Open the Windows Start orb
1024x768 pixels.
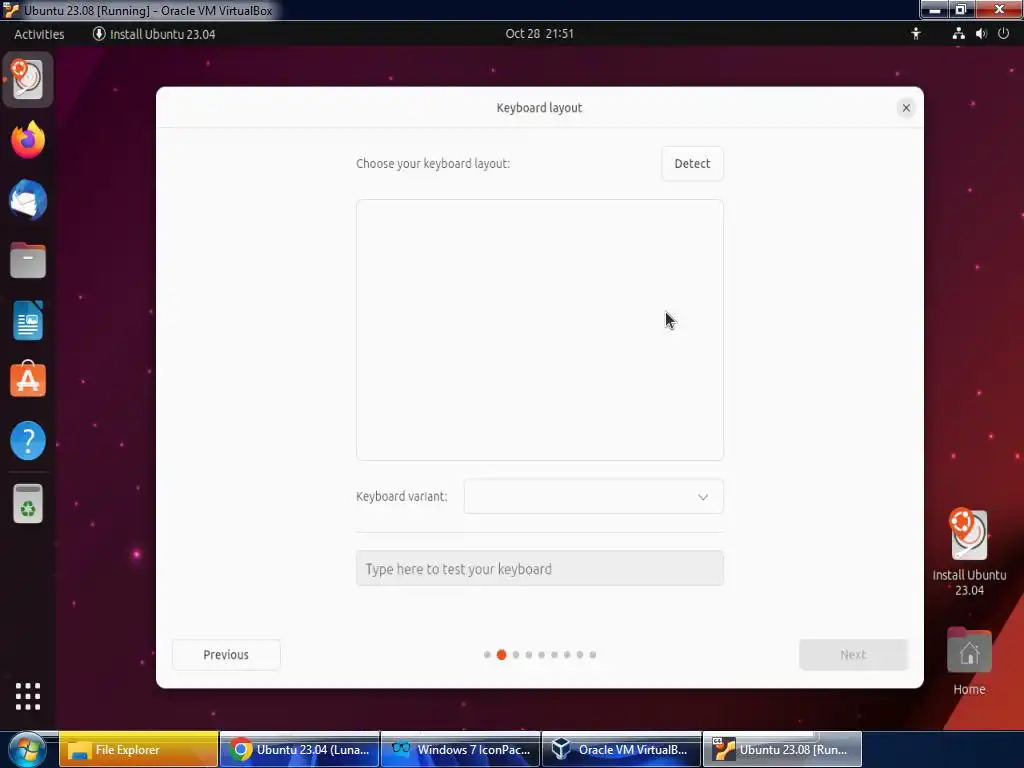pyautogui.click(x=26, y=750)
